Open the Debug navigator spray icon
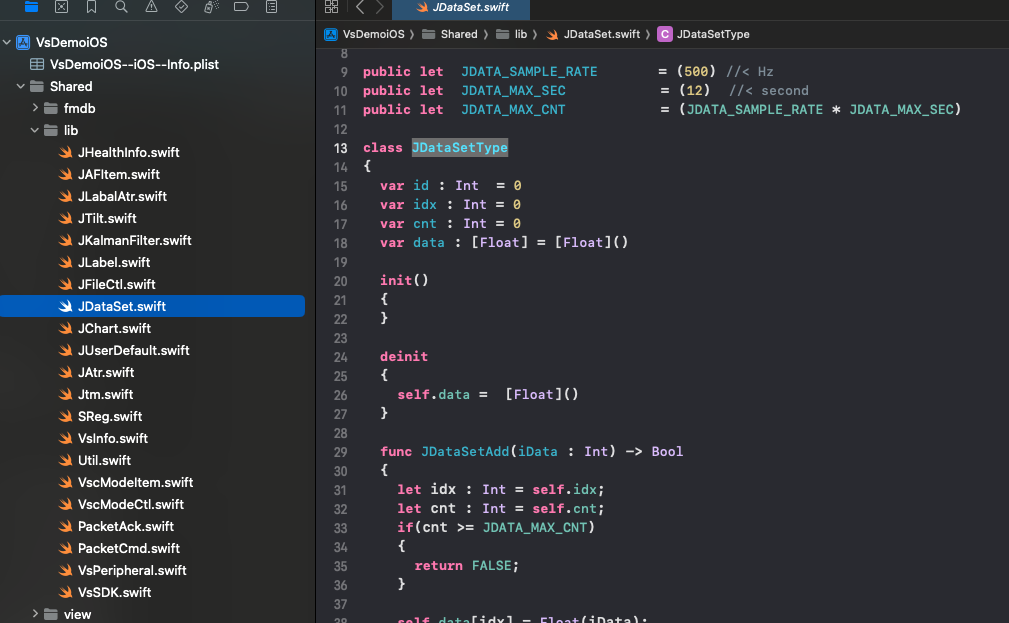The image size is (1009, 623). [211, 7]
